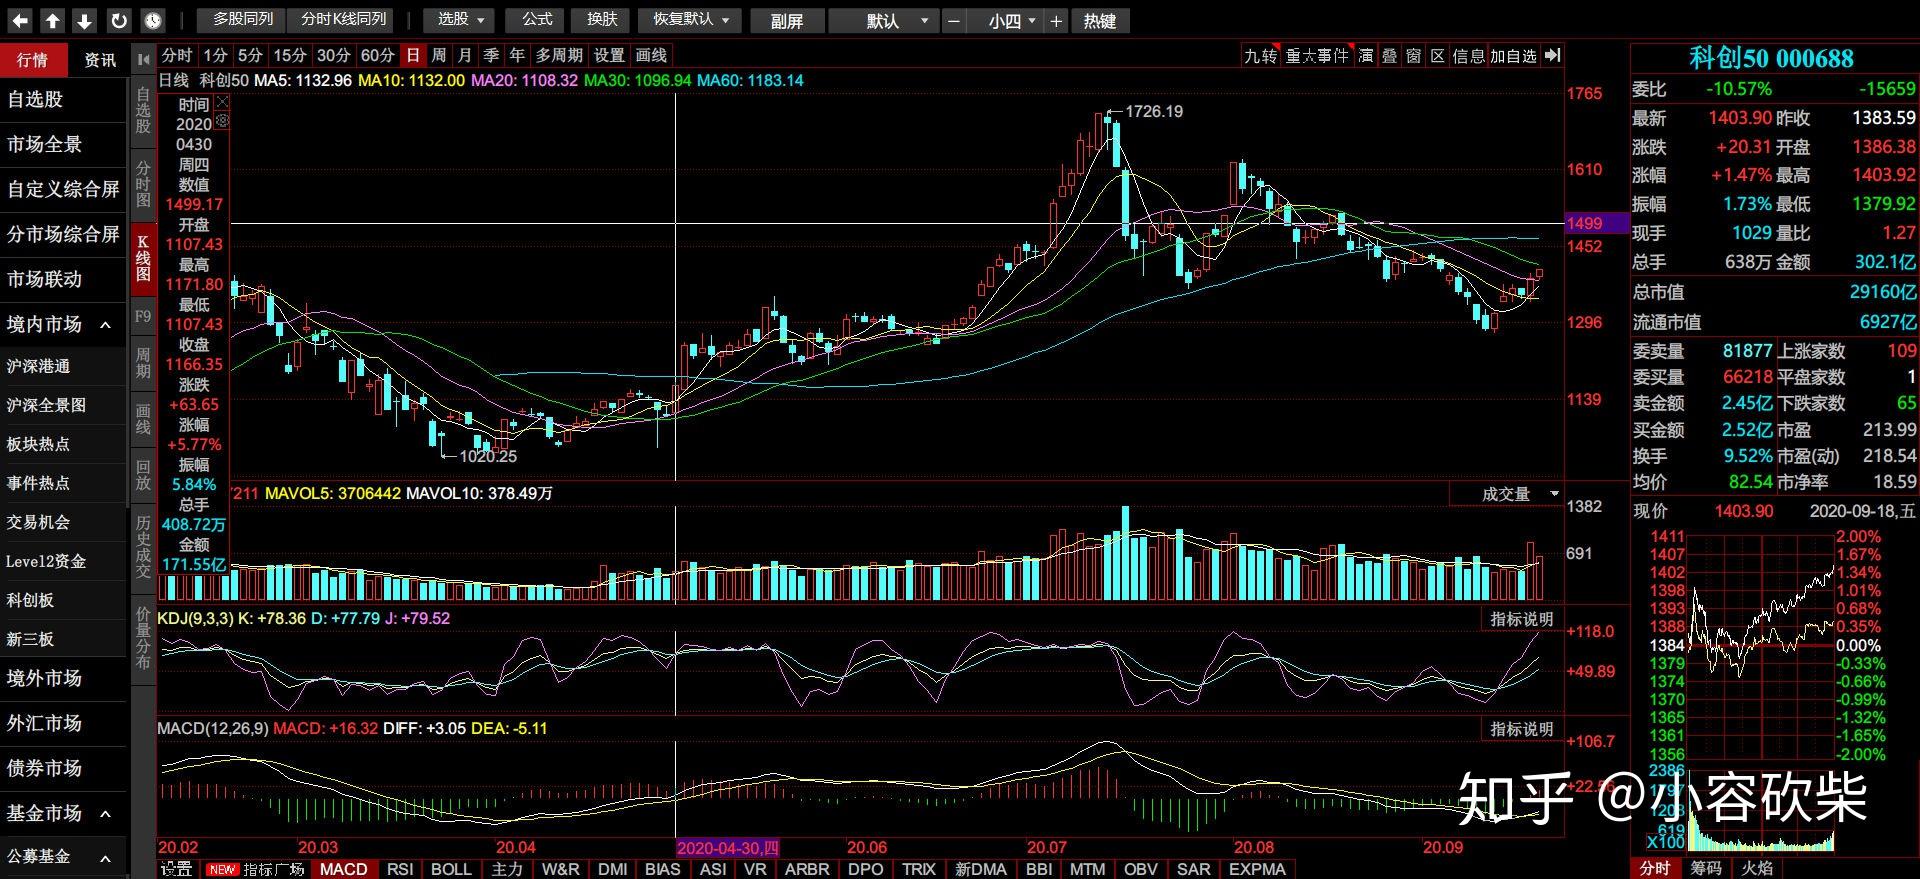Switch to the 周 period tab
The height and width of the screenshot is (879, 1920).
point(439,56)
